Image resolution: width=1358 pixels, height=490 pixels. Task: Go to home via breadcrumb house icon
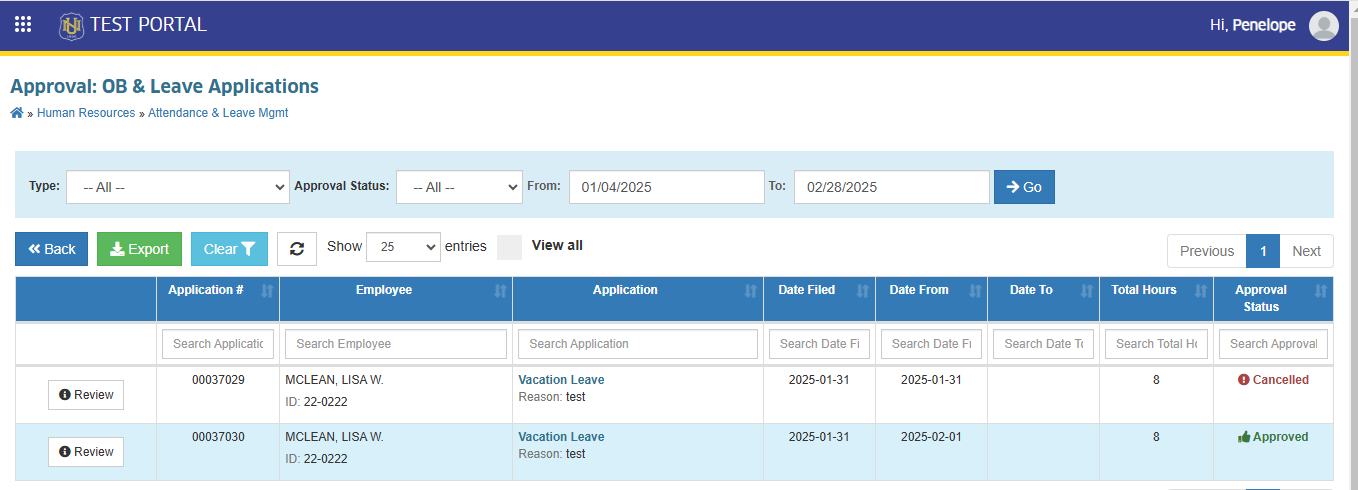click(x=17, y=113)
